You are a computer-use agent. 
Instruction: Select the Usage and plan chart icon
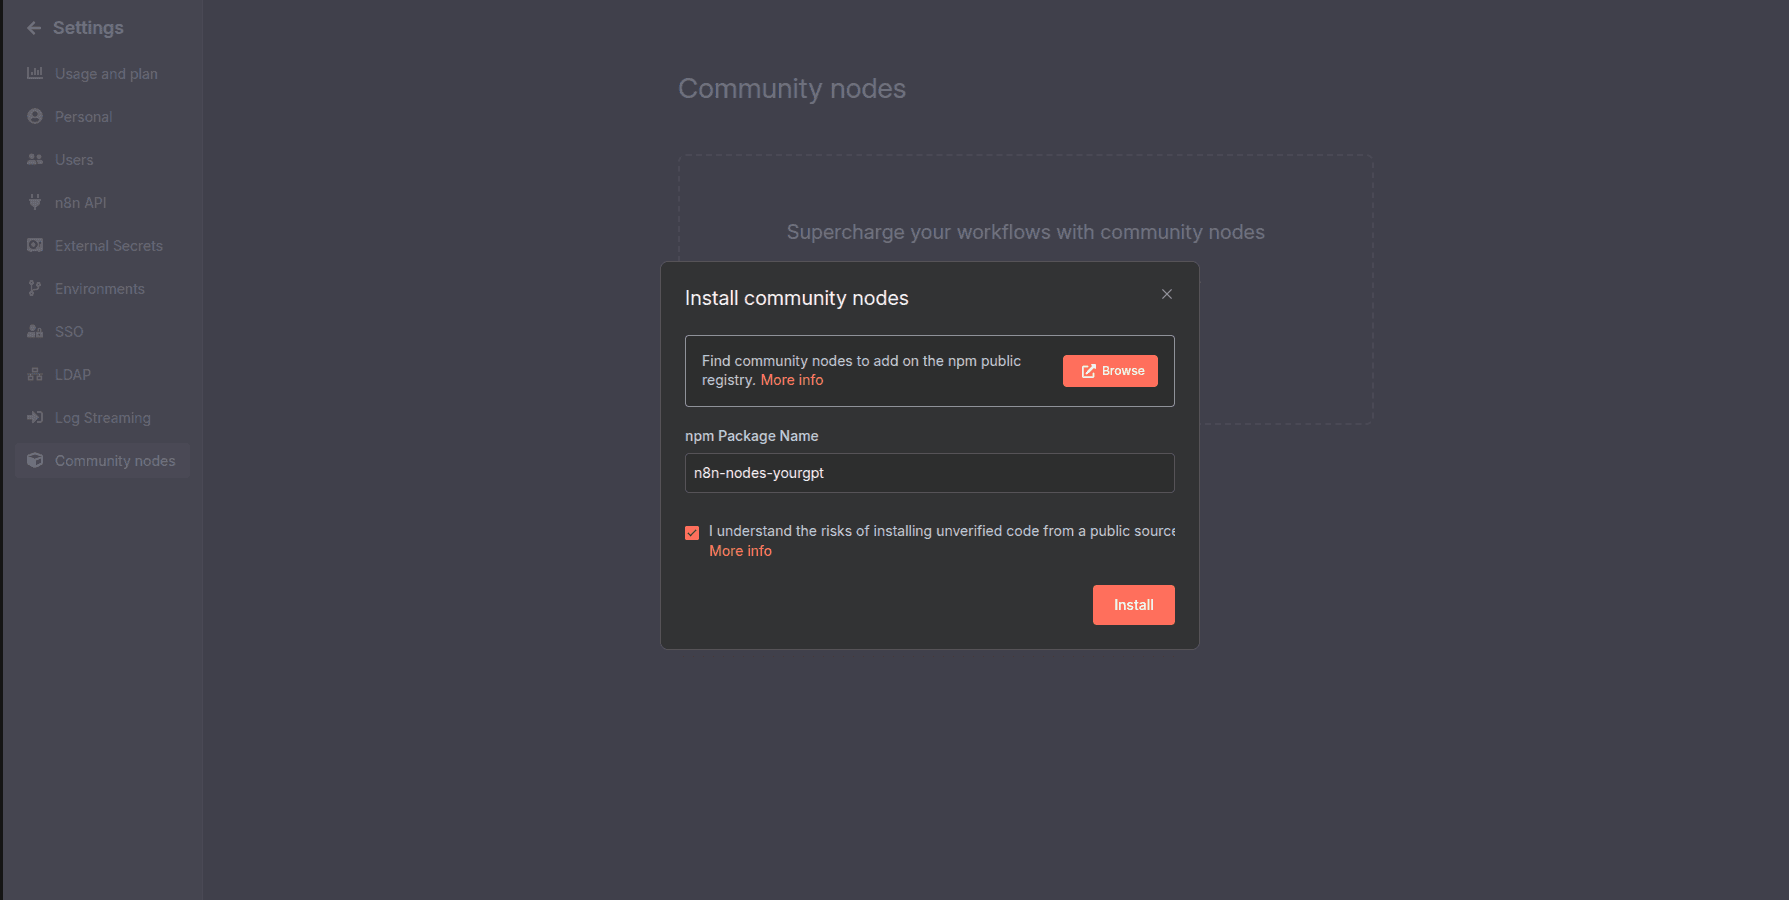[x=35, y=73]
